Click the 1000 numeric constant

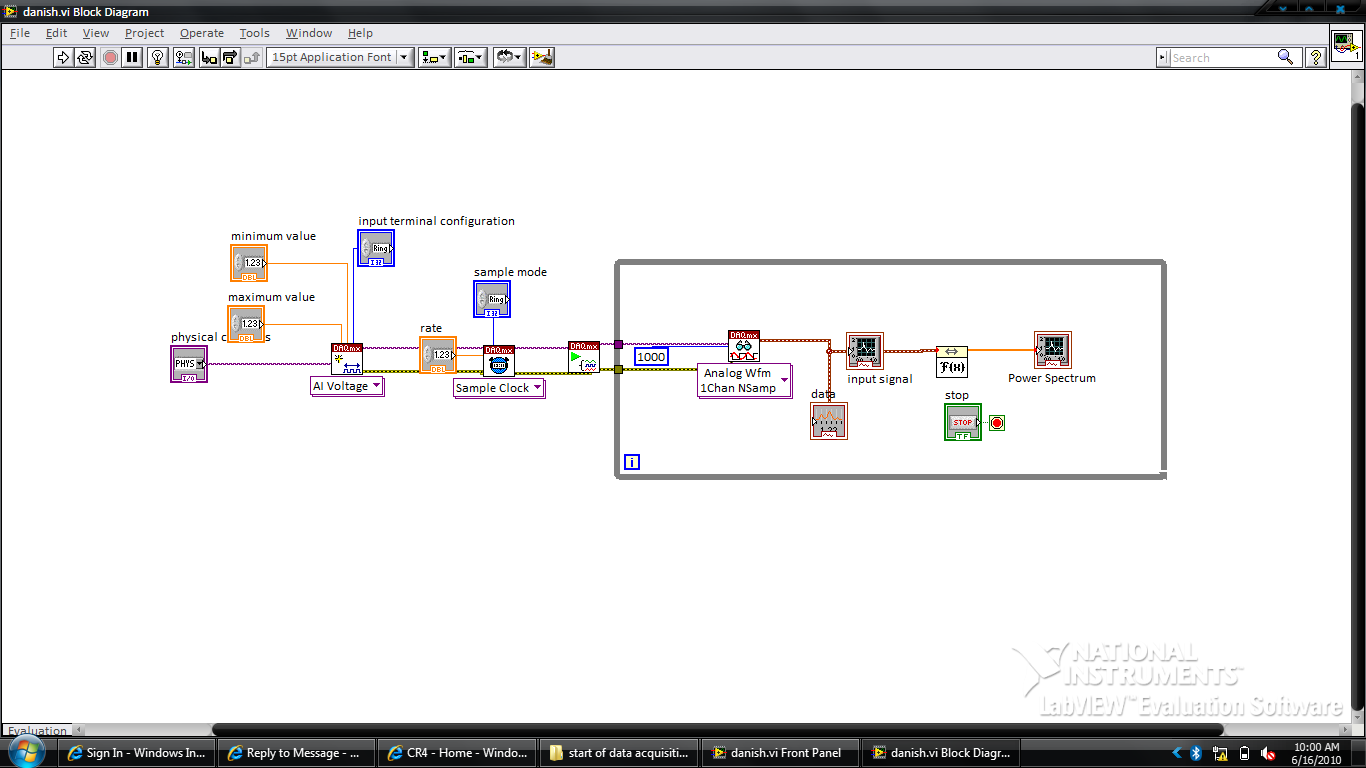pyautogui.click(x=651, y=357)
